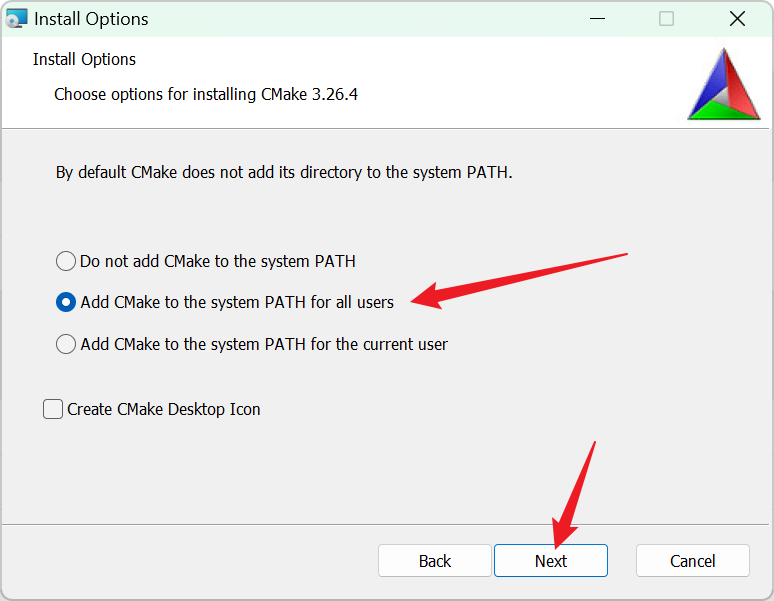Click the 'By default CMake does not add' text
Screen dimensions: 774x601
pos(284,172)
